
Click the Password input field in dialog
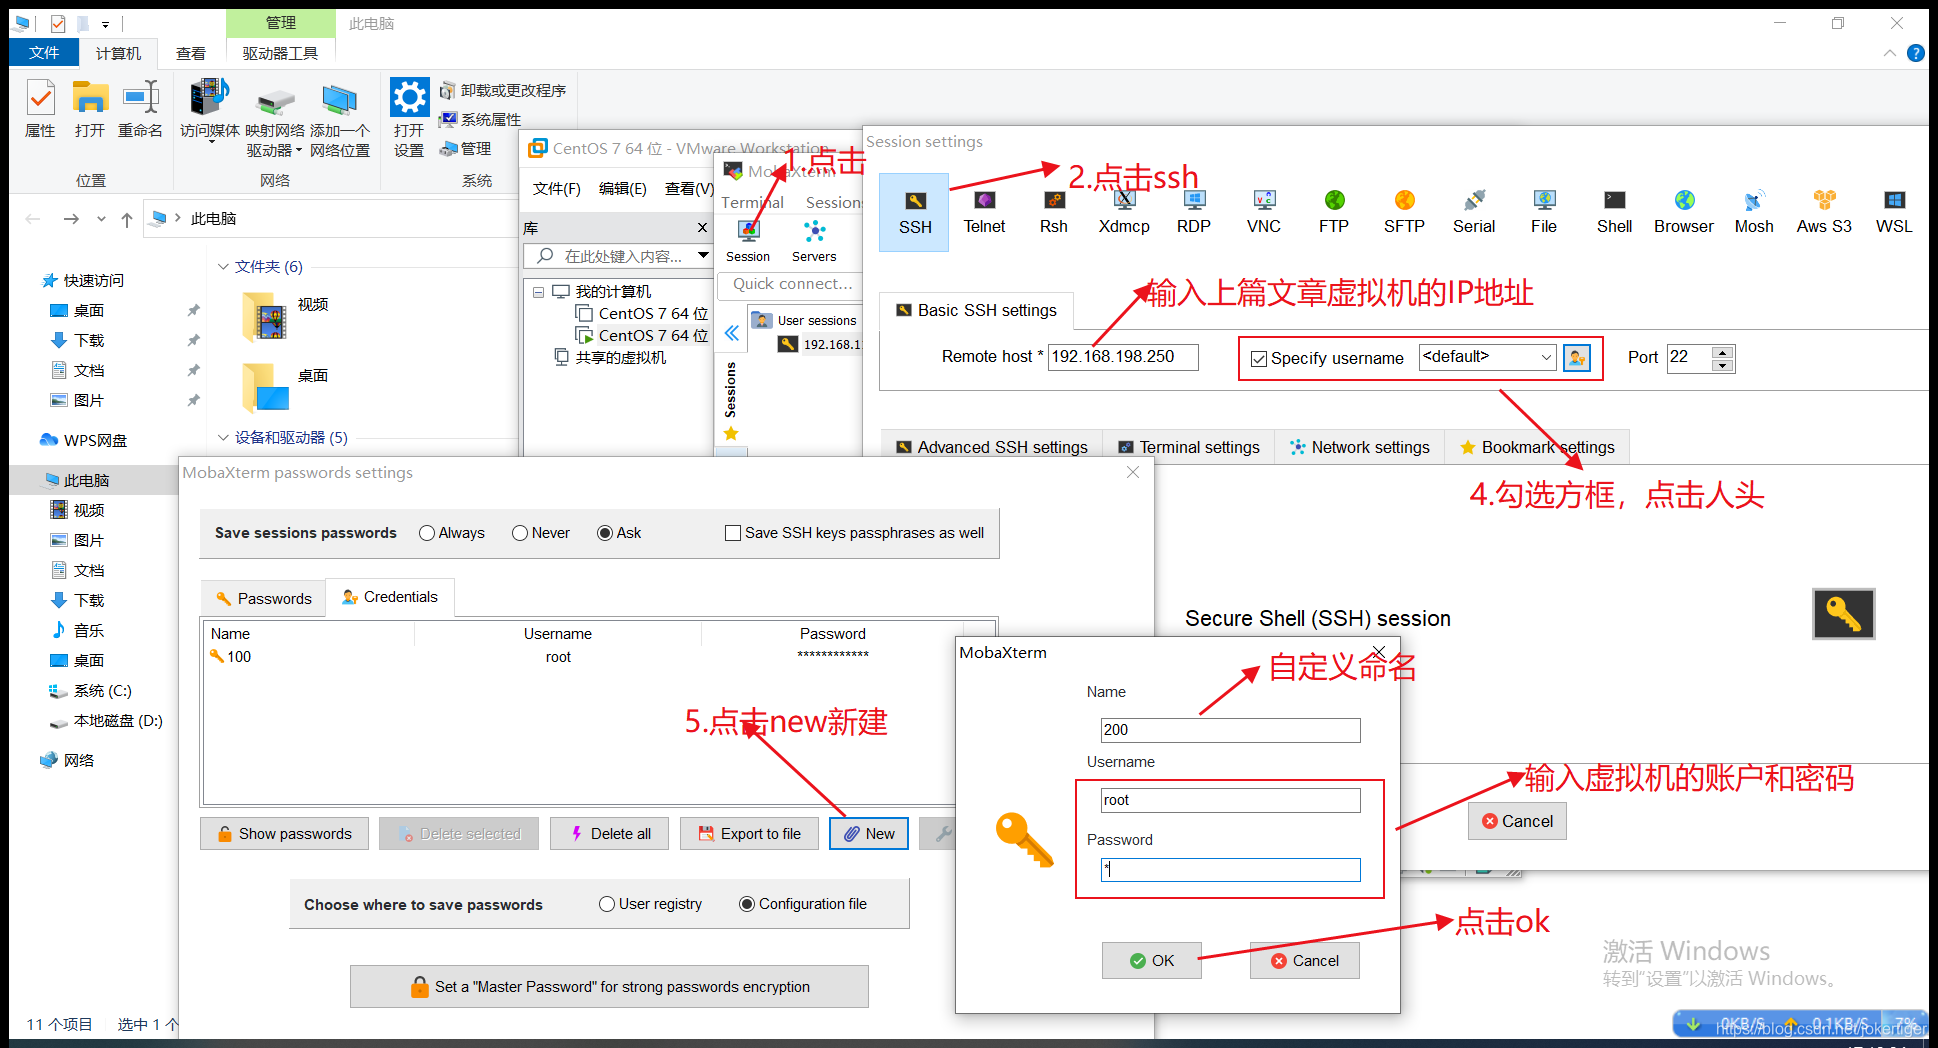pos(1230,870)
